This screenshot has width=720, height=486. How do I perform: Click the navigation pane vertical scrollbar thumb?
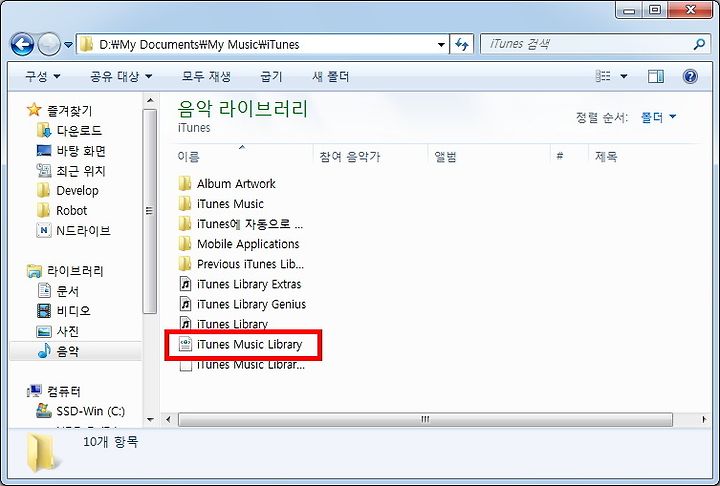pos(150,211)
